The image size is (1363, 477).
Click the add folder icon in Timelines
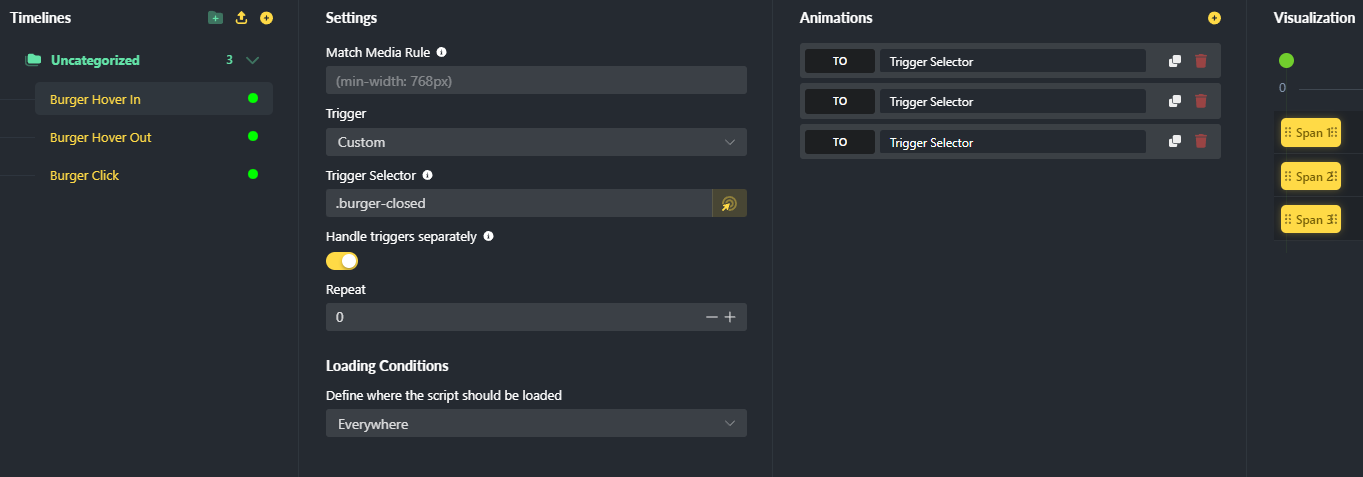215,18
